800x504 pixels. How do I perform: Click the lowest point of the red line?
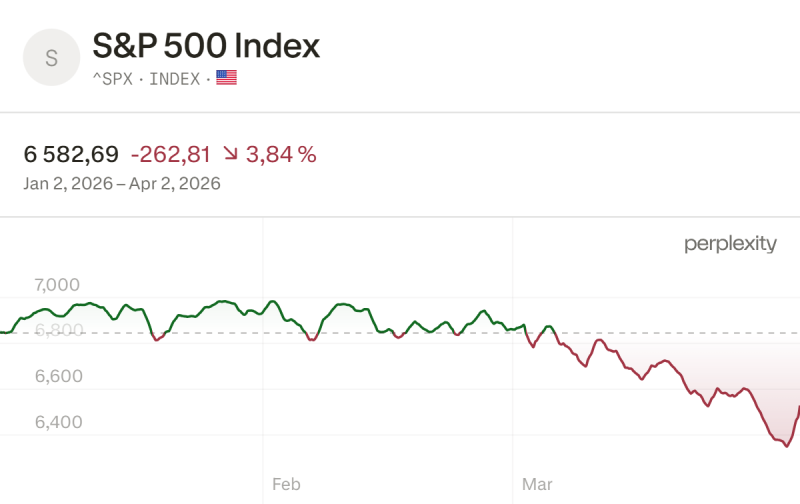pos(786,446)
